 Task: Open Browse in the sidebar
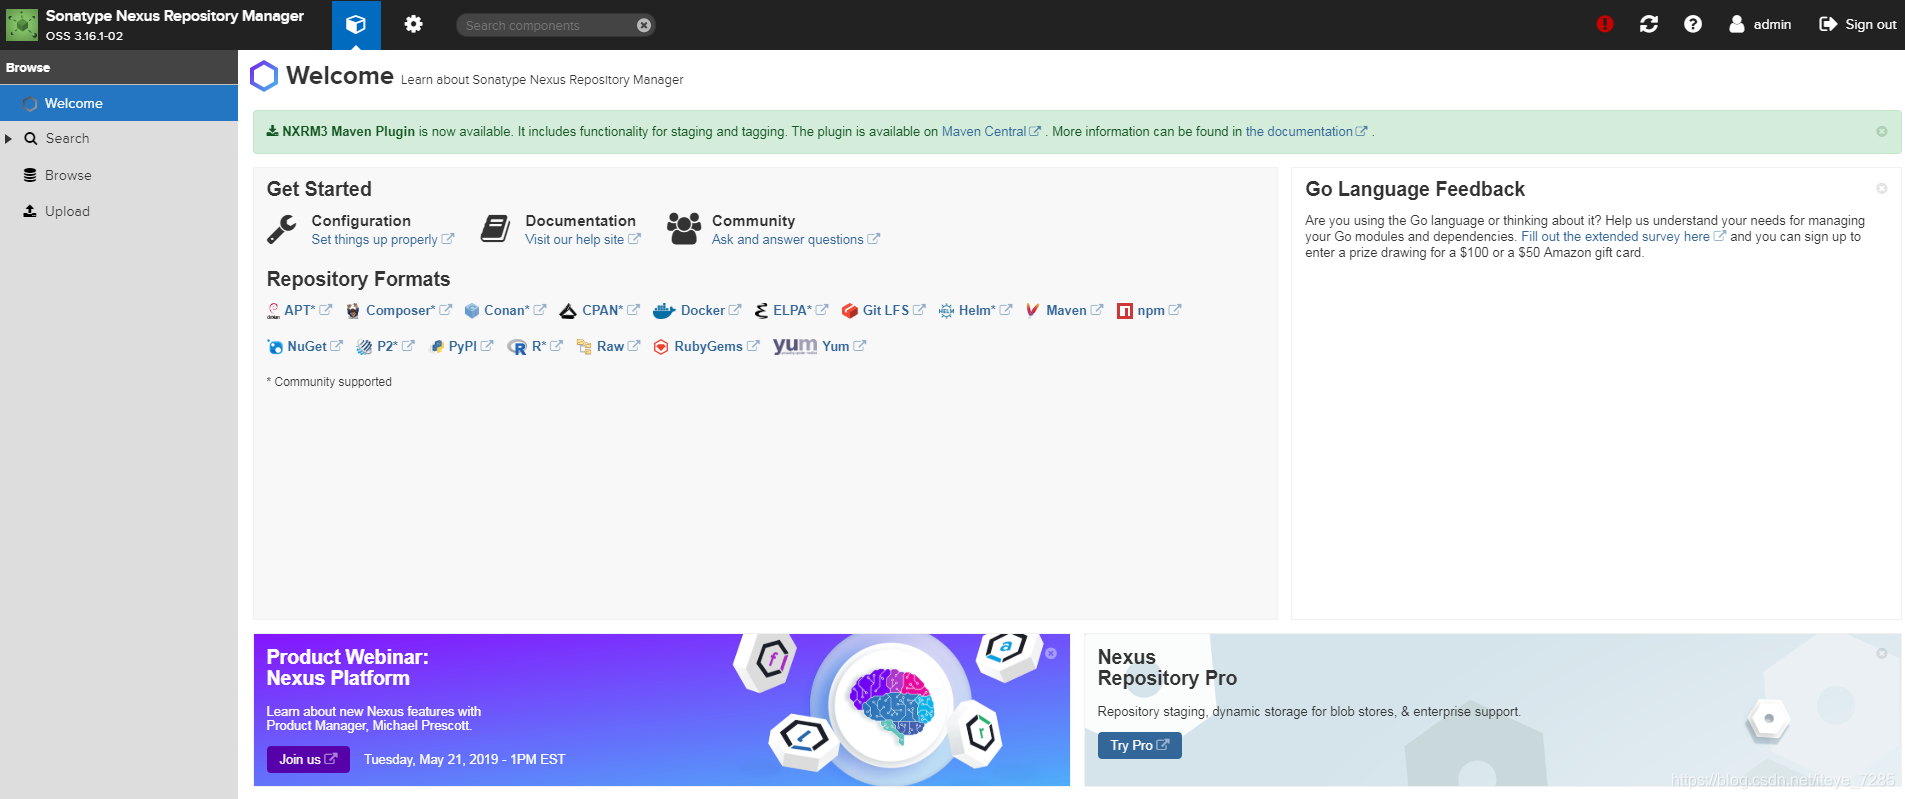(68, 175)
